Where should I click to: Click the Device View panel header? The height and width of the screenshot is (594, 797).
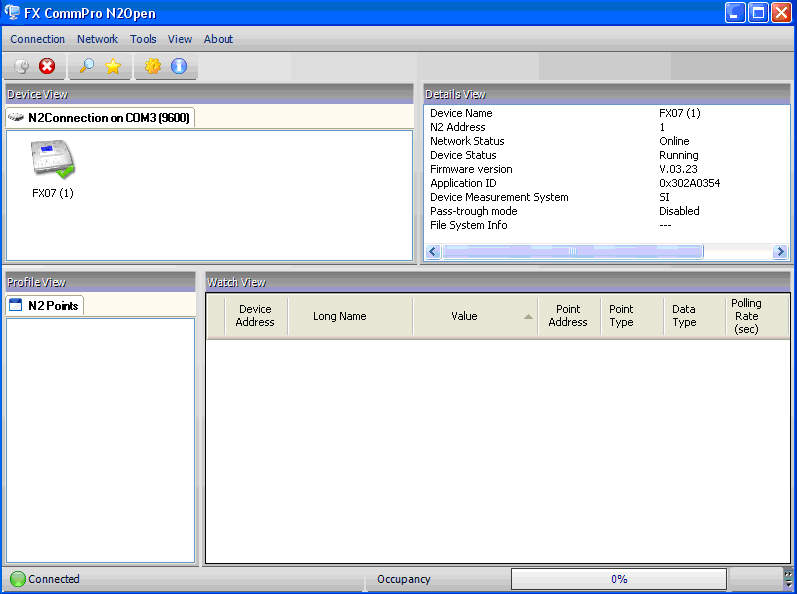209,94
